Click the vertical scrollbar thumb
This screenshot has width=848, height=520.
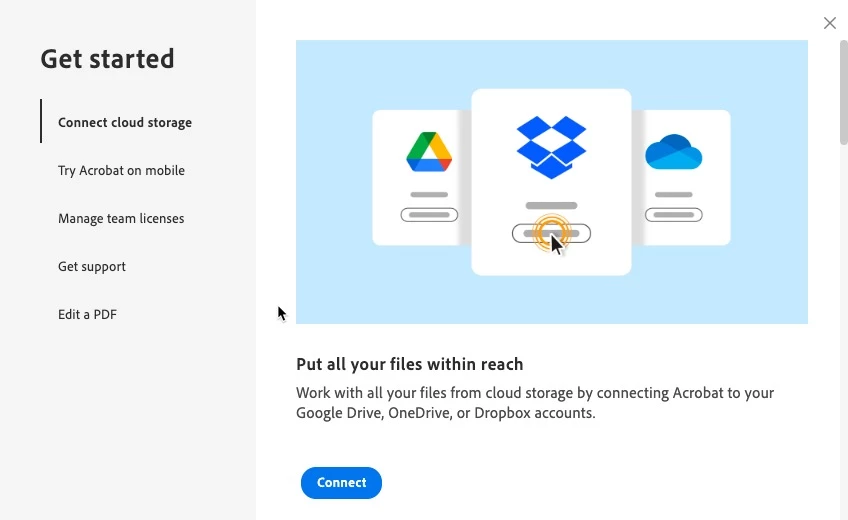click(x=843, y=92)
